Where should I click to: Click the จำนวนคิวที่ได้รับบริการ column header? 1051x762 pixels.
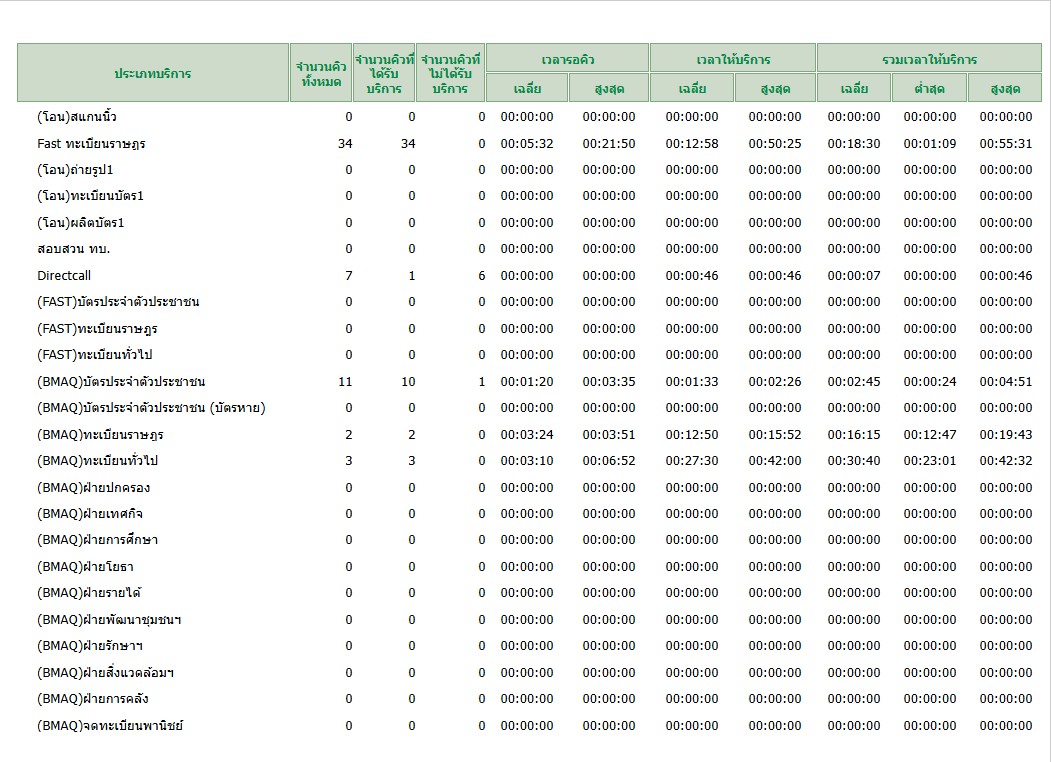pos(384,73)
